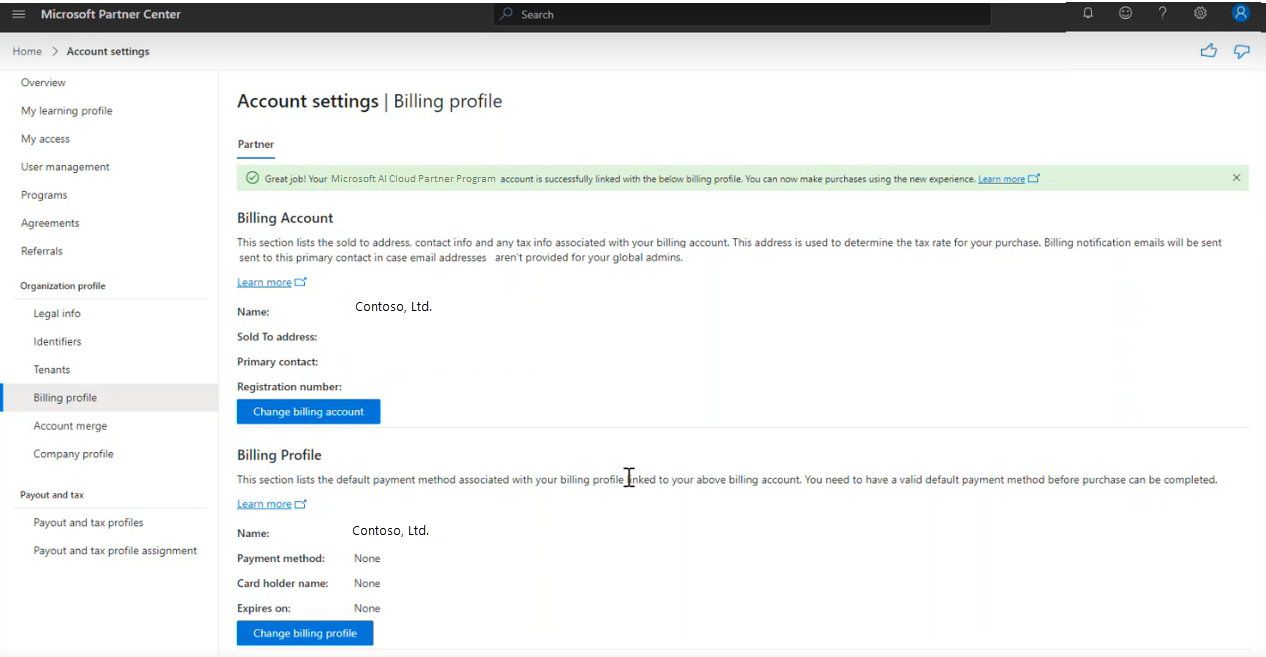Open Learn more link in success banner

pos(1001,179)
